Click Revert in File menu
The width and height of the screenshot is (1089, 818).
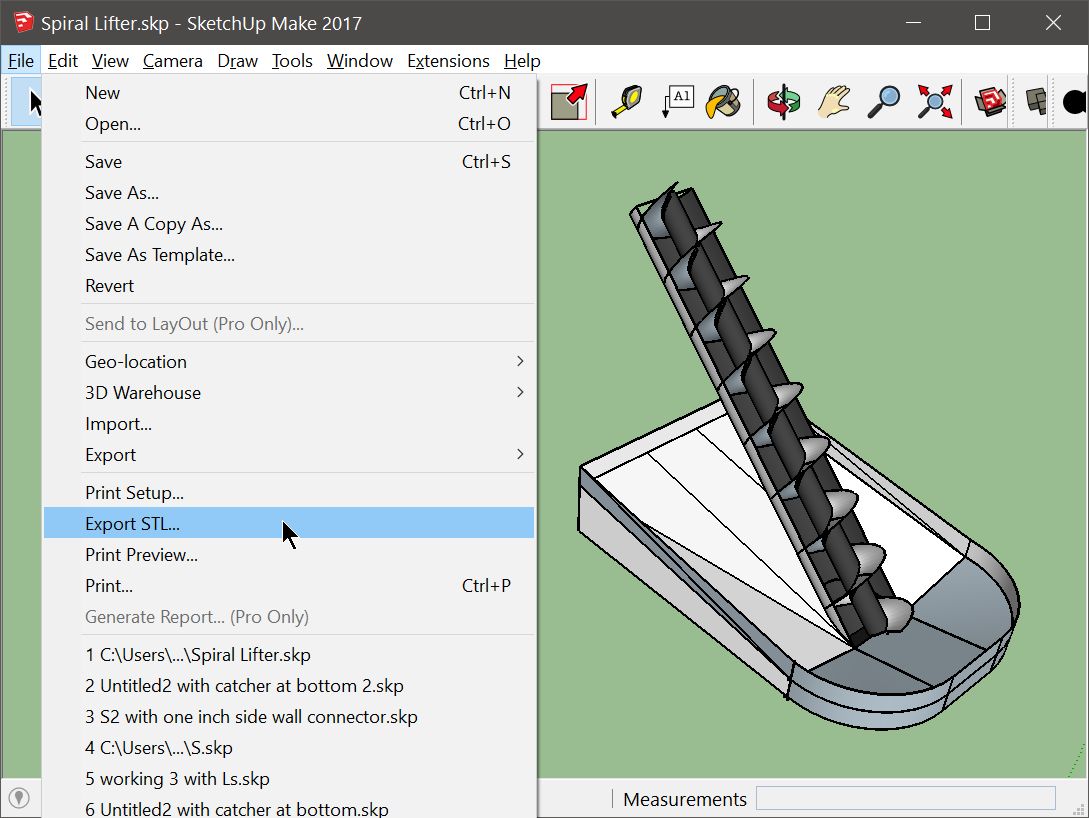pos(289,286)
